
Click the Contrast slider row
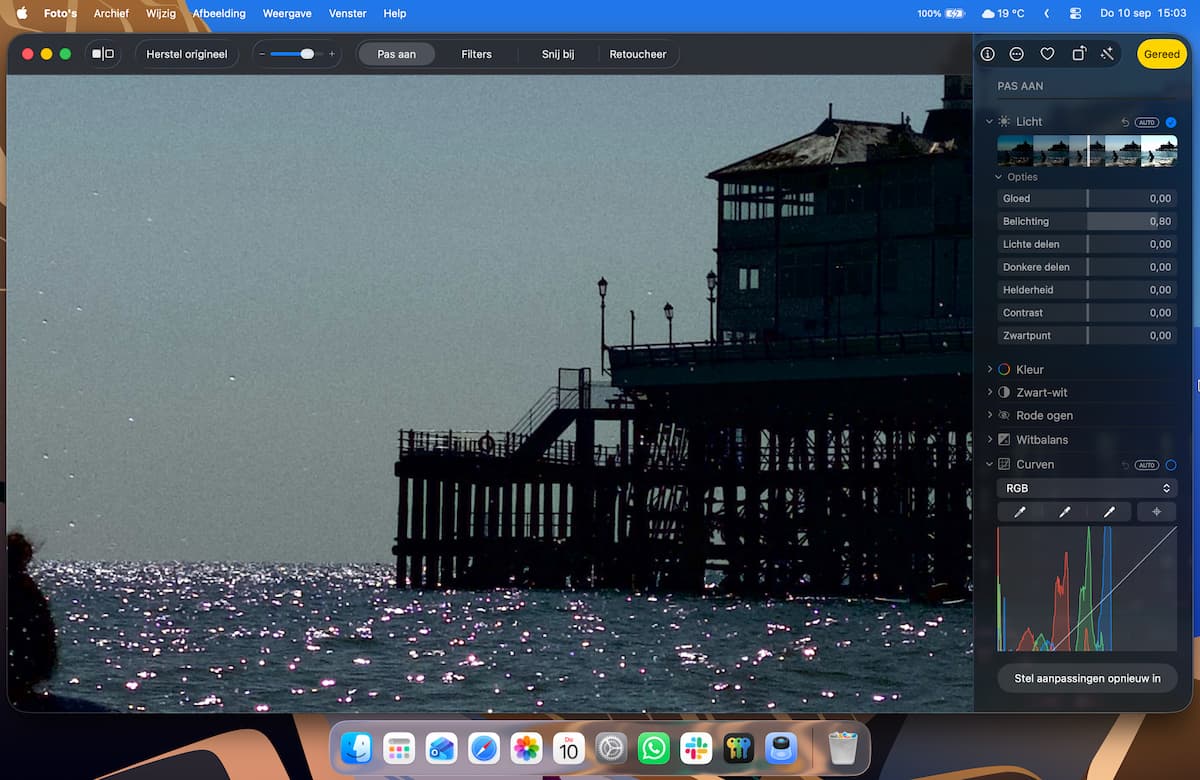click(x=1087, y=313)
